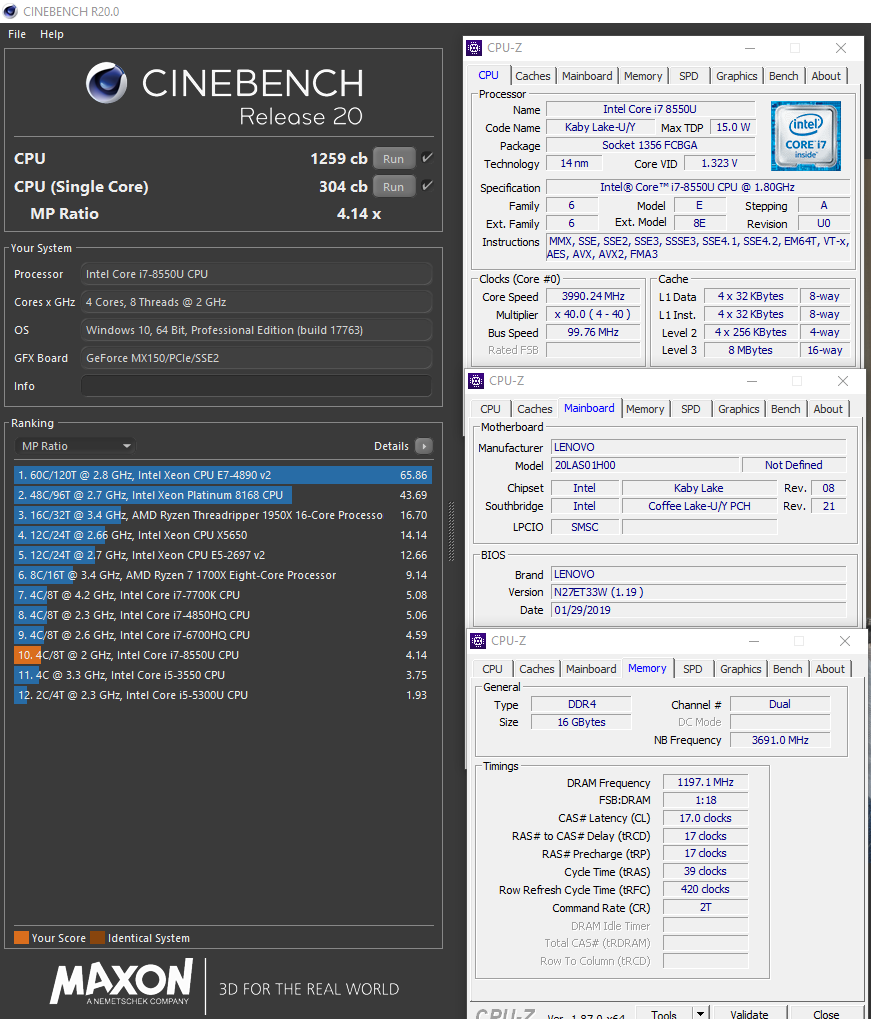This screenshot has width=871, height=1019.
Task: Start the CPU benchmark with the Run button
Action: click(393, 157)
